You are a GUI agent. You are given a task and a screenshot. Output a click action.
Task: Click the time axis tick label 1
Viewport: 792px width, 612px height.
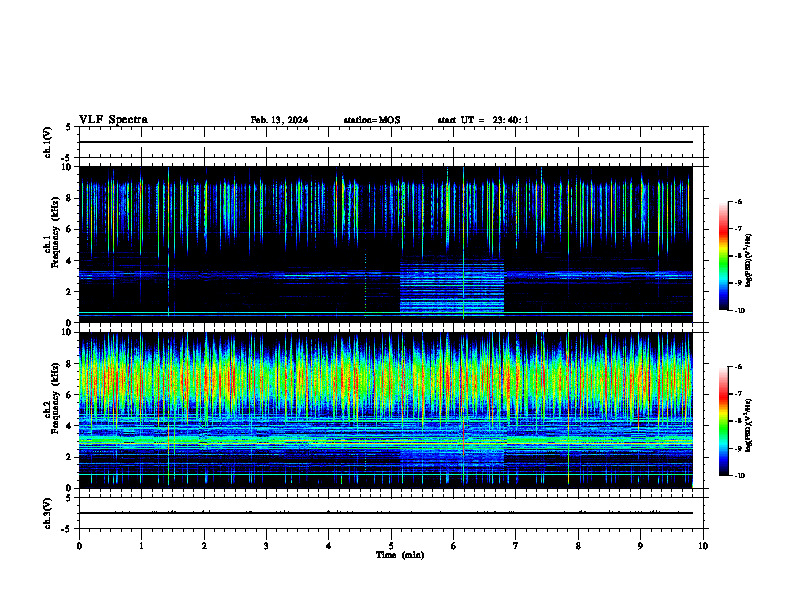pos(141,546)
